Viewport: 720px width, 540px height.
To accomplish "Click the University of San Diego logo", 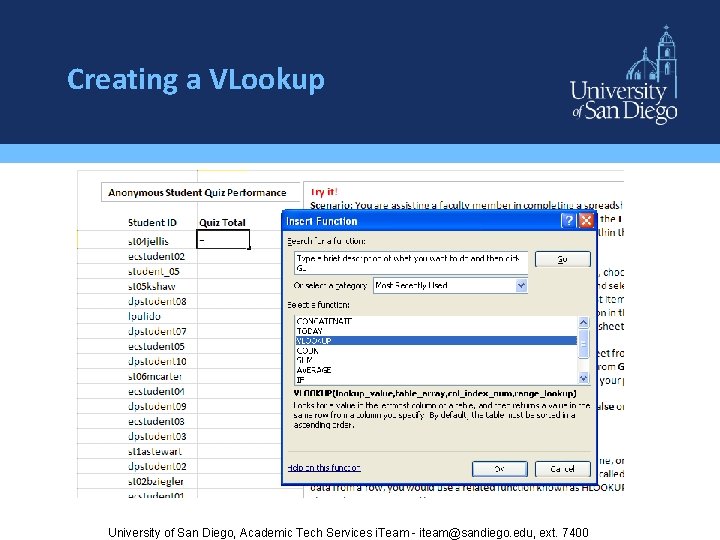I will point(624,75).
